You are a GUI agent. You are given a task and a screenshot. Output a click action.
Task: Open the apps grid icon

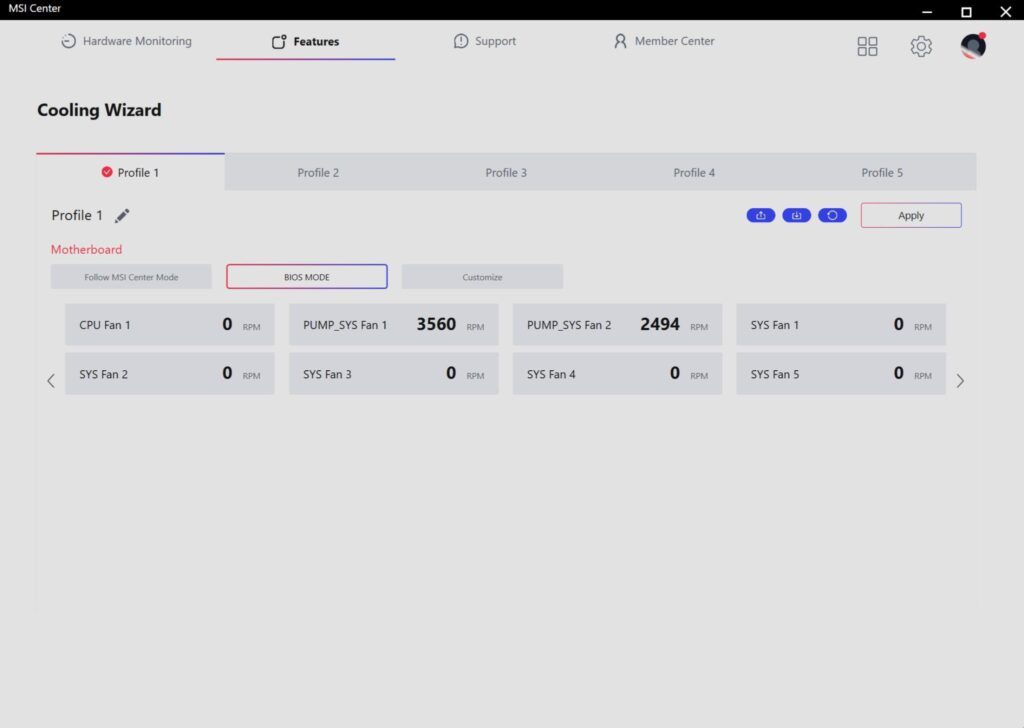[x=867, y=46]
